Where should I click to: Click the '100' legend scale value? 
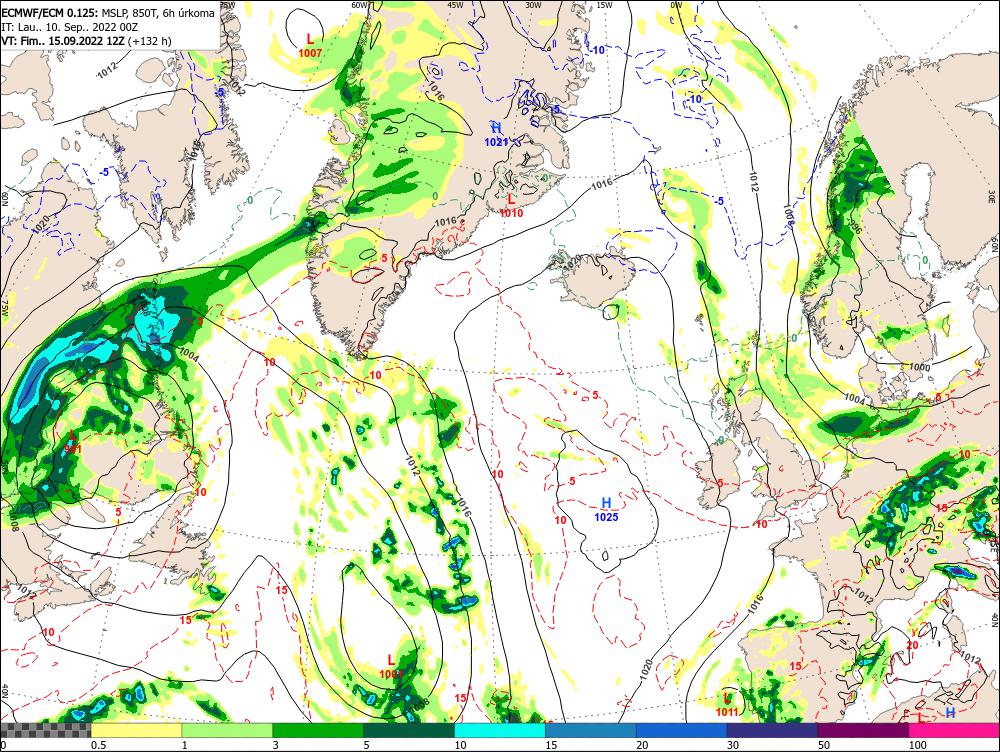[917, 745]
